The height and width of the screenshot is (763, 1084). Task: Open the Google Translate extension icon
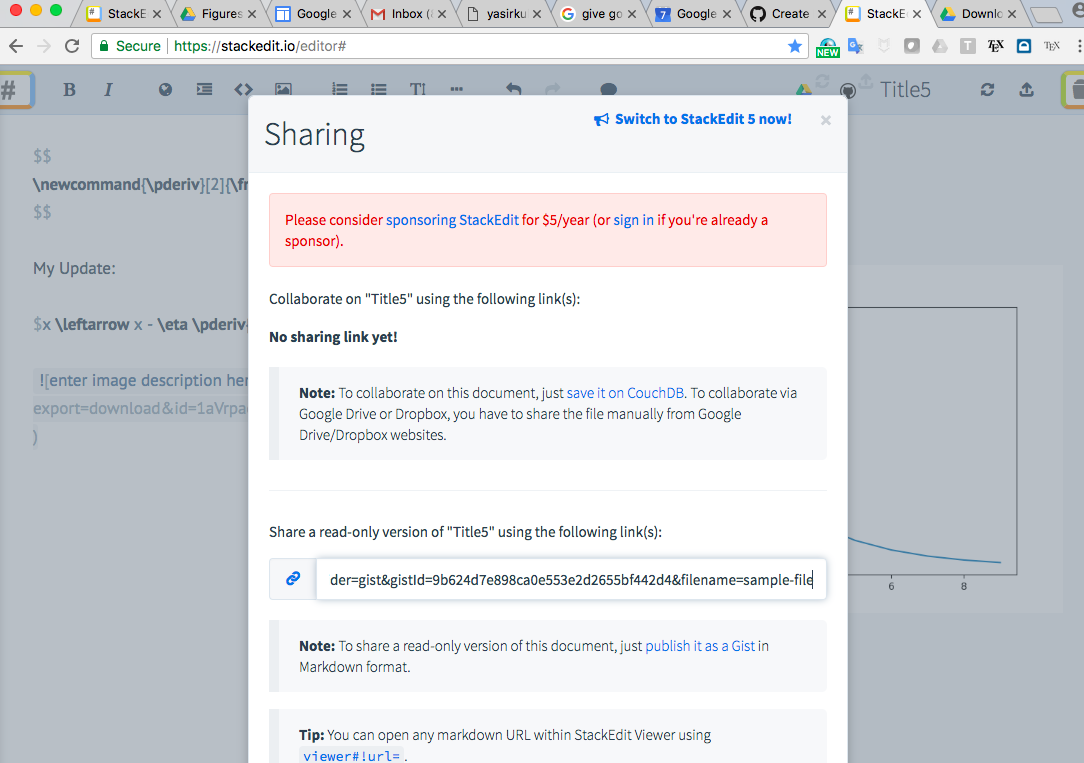coord(856,46)
